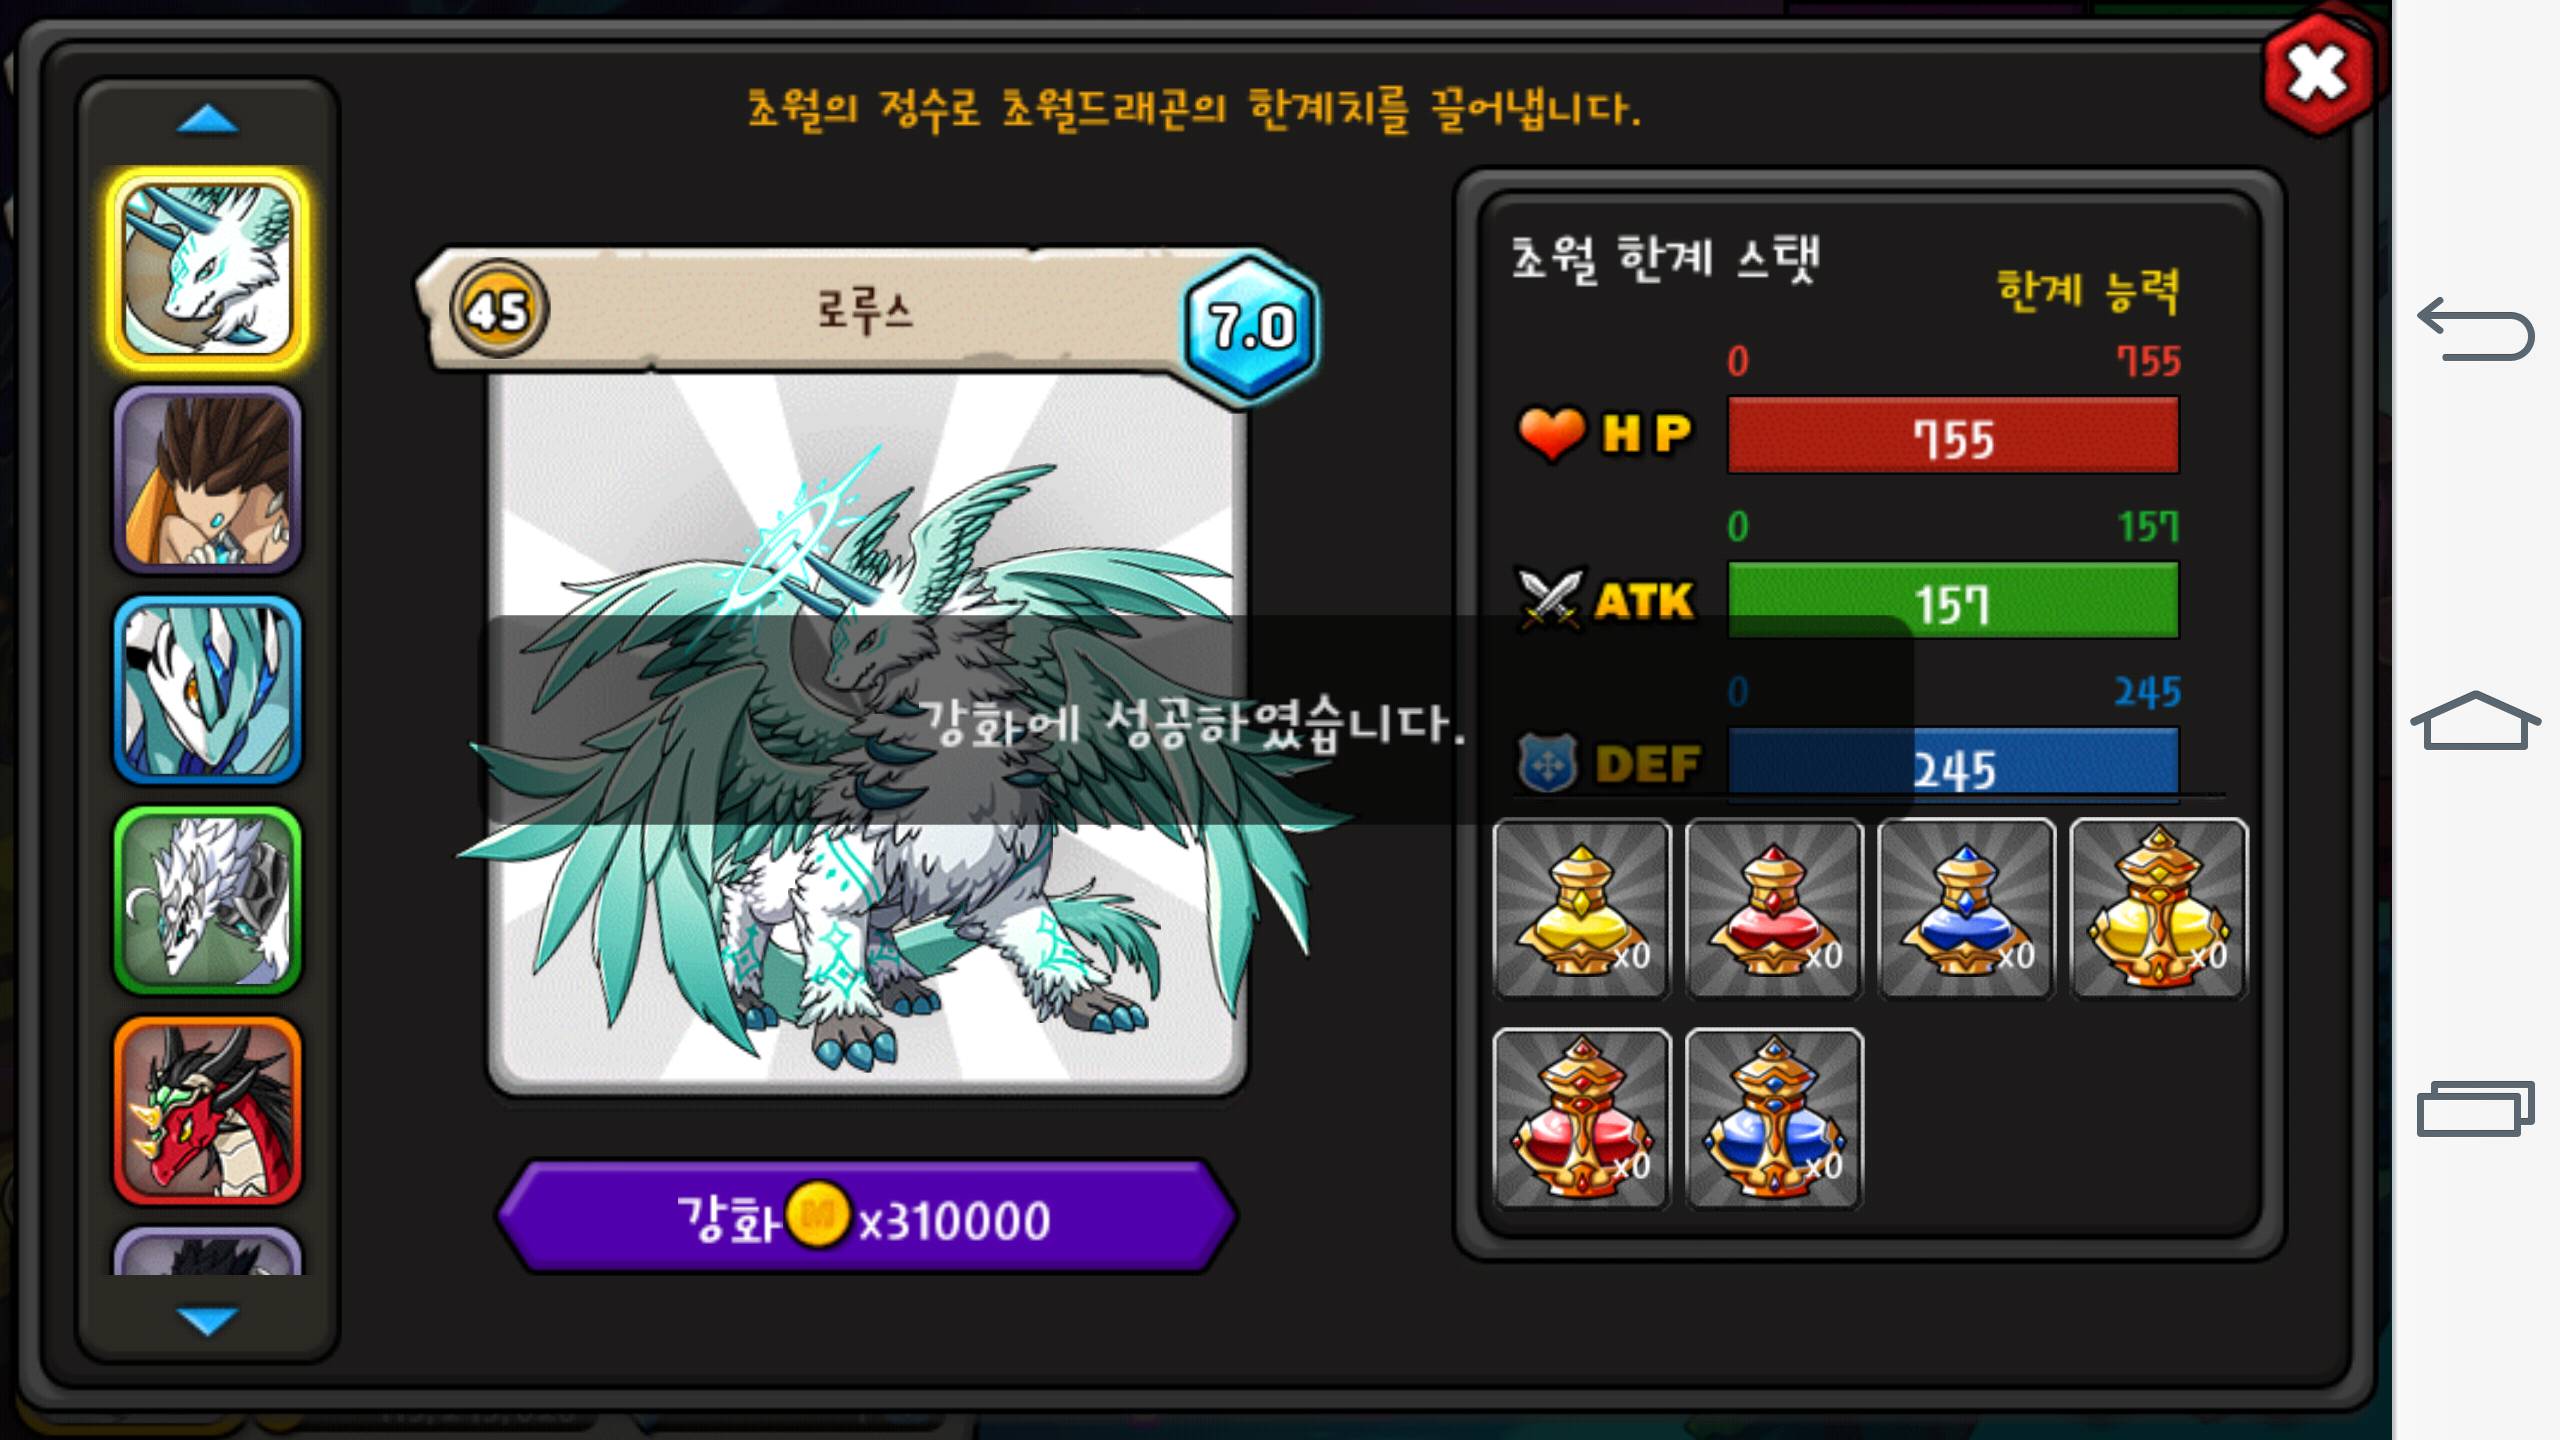Image resolution: width=2560 pixels, height=1440 pixels.
Task: Select the small yellow essence potion
Action: coord(1582,908)
